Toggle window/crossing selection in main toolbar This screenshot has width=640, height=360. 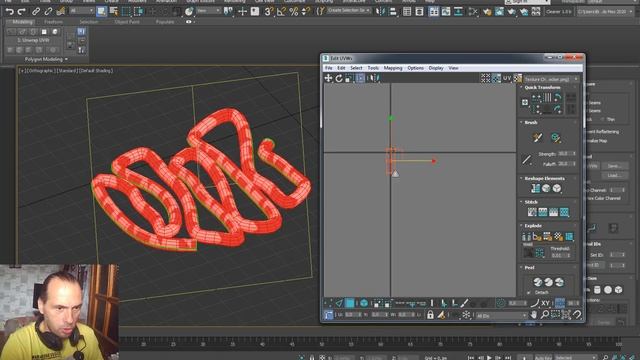(138, 11)
